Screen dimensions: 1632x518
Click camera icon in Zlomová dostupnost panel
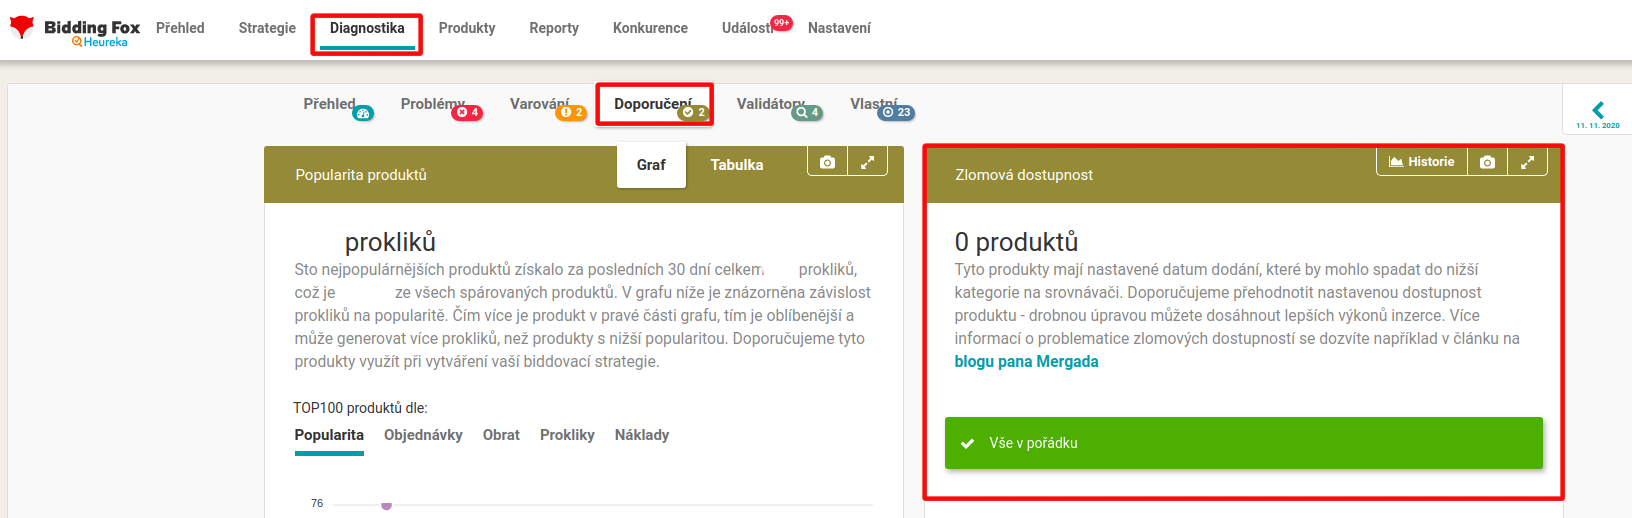(x=1487, y=162)
